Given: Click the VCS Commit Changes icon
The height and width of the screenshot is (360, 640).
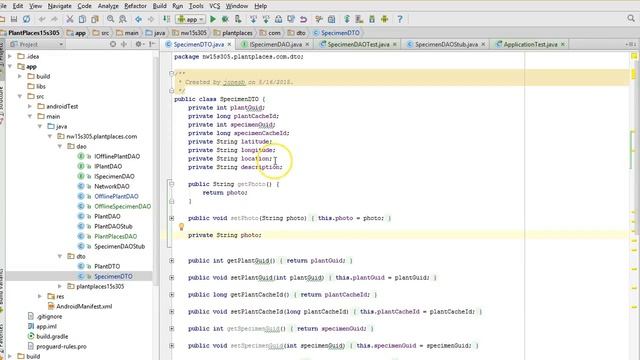Looking at the screenshot, I should click(266, 19).
